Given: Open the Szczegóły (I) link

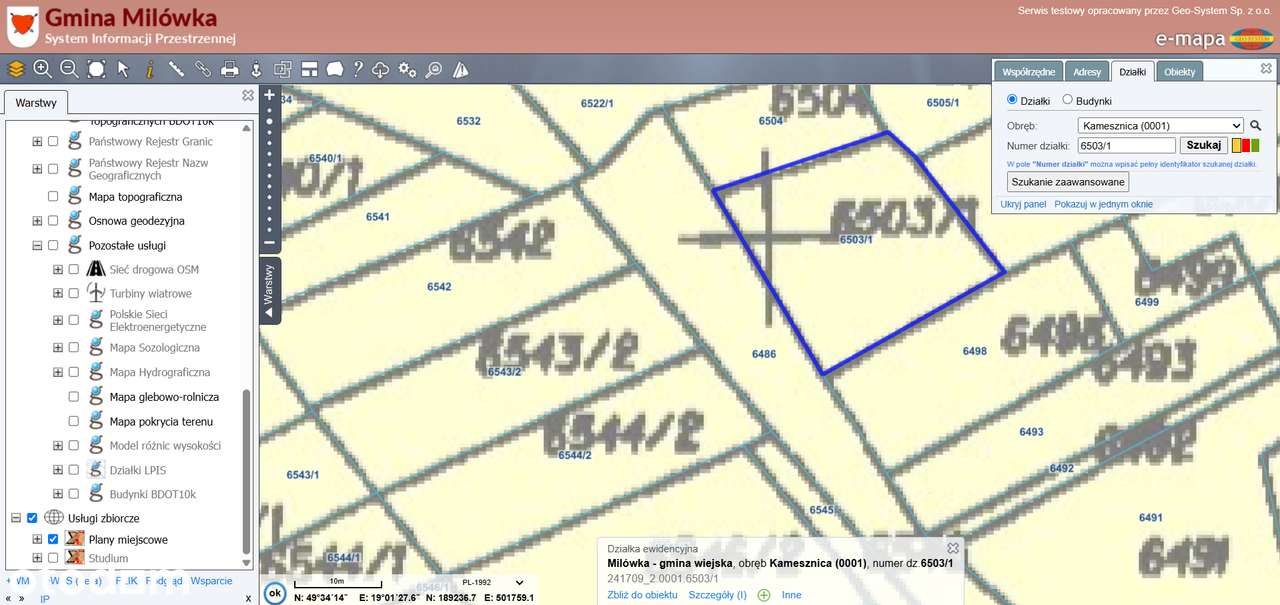Looking at the screenshot, I should (x=717, y=595).
